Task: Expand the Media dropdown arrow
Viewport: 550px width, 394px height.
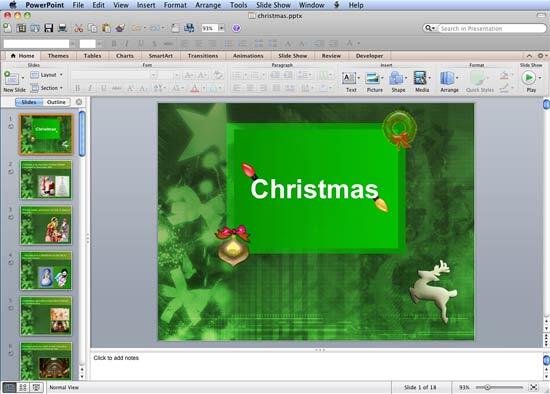Action: 429,78
